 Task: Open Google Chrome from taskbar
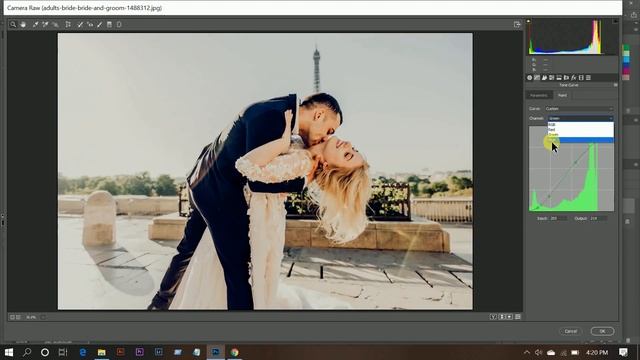coord(235,352)
